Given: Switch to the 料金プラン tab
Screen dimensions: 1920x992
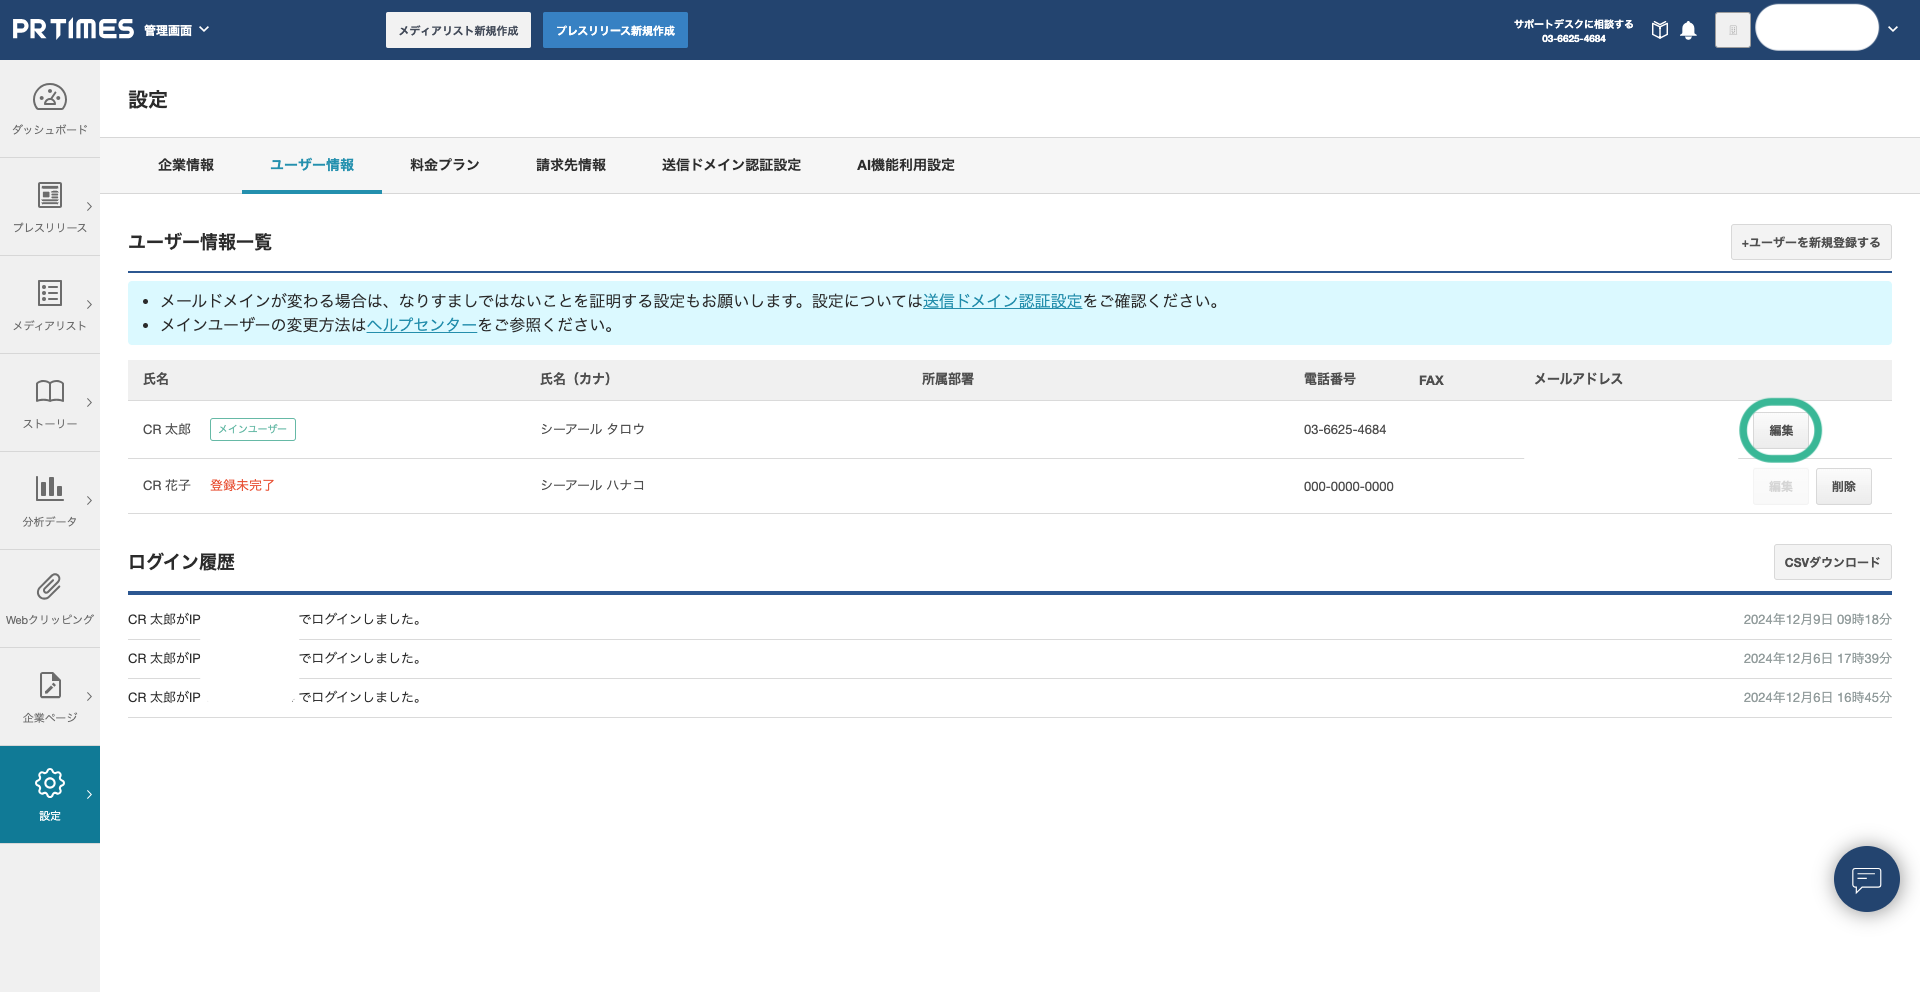Looking at the screenshot, I should click(444, 165).
